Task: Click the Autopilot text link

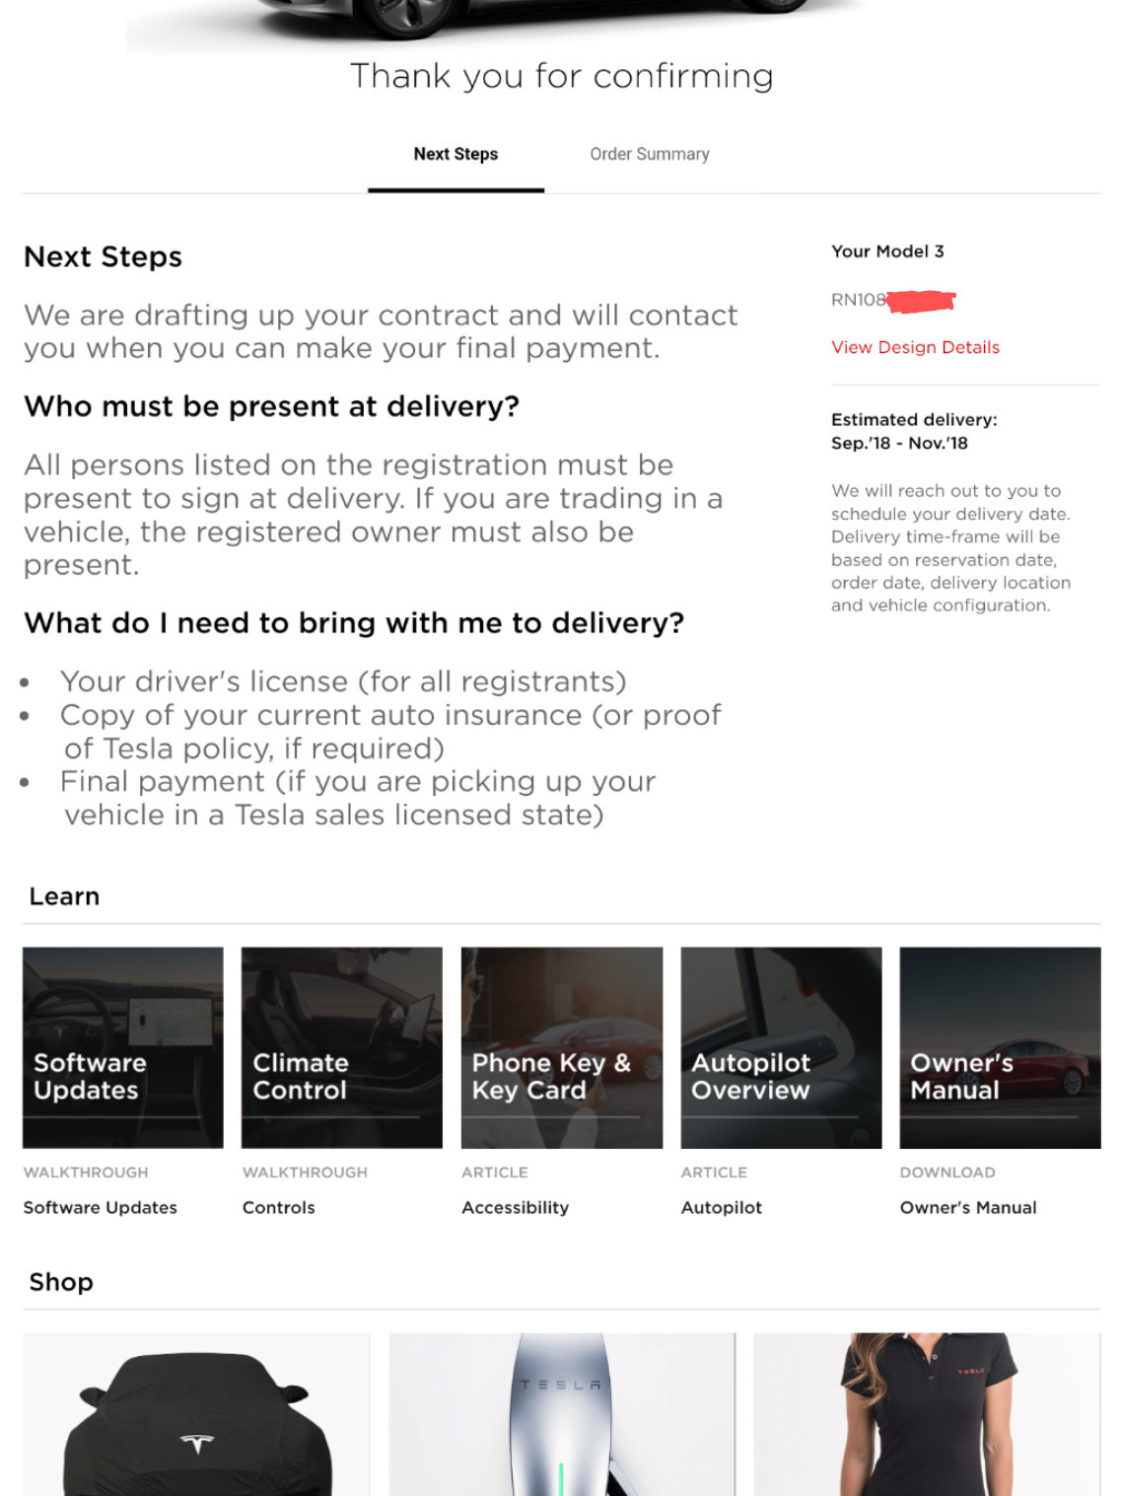Action: [x=721, y=1207]
